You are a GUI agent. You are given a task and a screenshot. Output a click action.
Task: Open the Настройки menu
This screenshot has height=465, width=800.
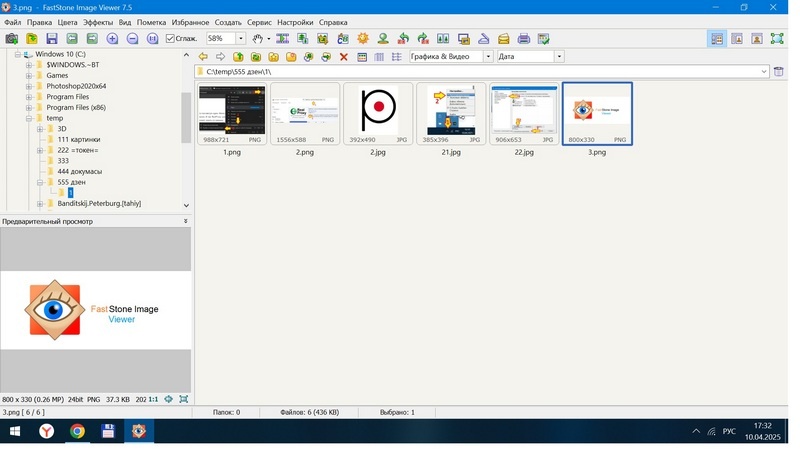click(x=295, y=22)
